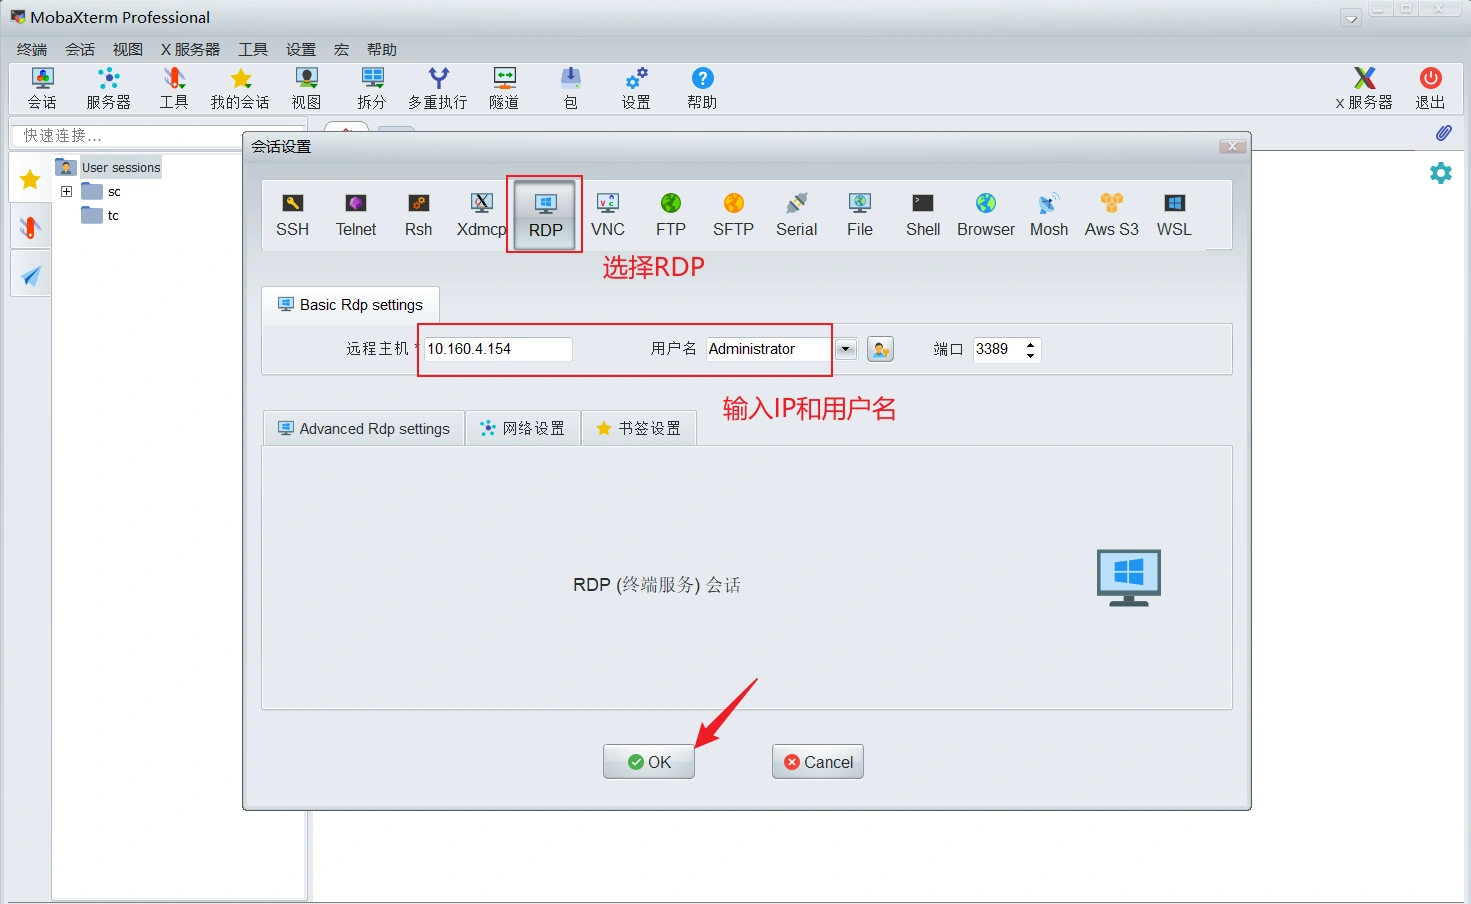This screenshot has width=1471, height=904.
Task: Select the RDP session type
Action: 545,215
